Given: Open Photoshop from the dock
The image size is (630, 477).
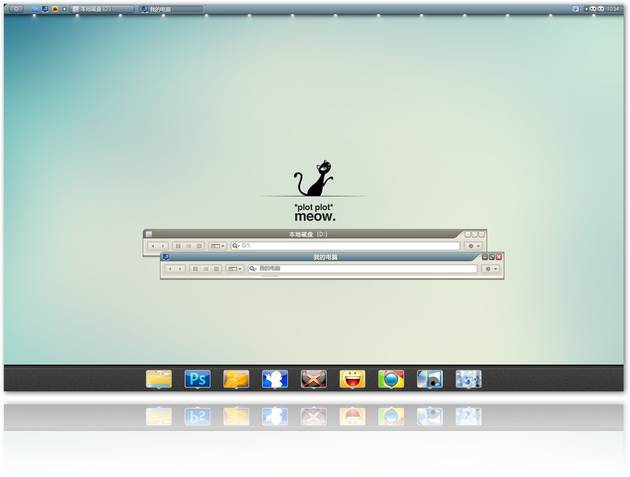Looking at the screenshot, I should click(x=197, y=379).
